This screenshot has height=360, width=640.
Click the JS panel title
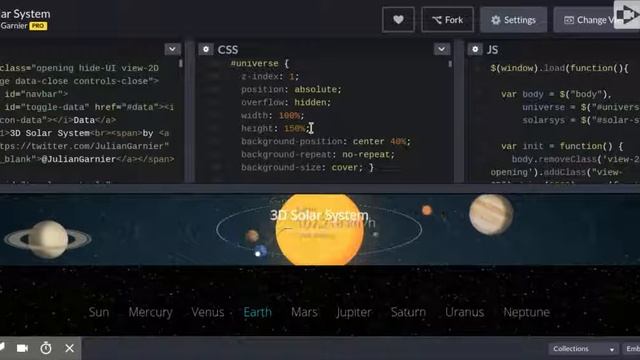[x=492, y=50]
